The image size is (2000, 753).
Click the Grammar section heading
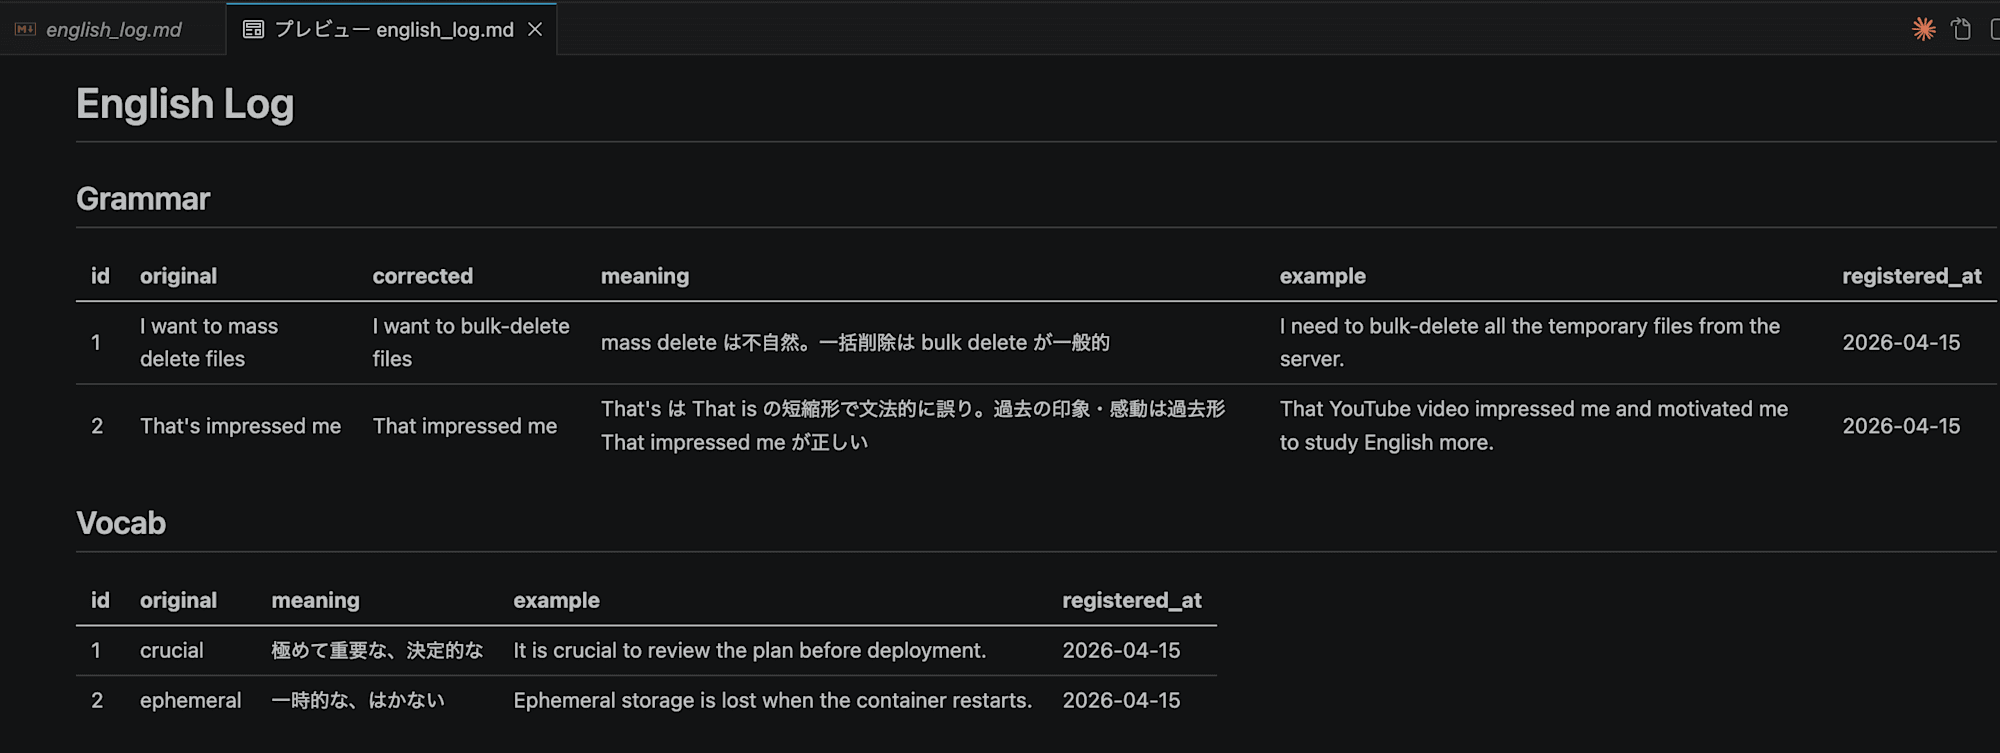click(x=143, y=199)
